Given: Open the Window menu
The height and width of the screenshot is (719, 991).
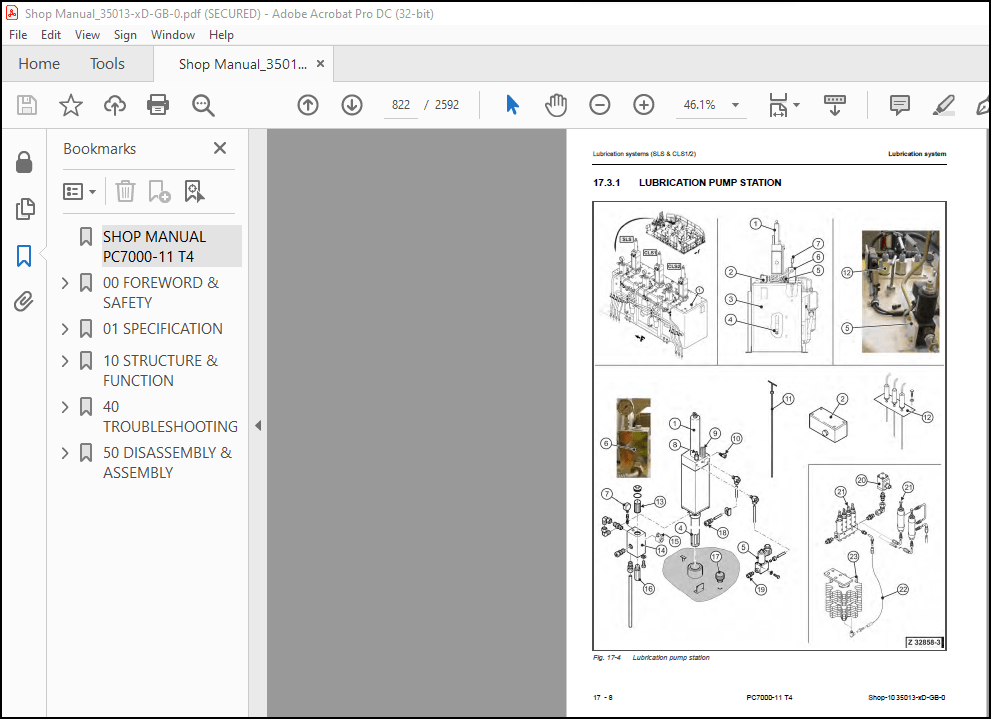Looking at the screenshot, I should click(x=173, y=34).
